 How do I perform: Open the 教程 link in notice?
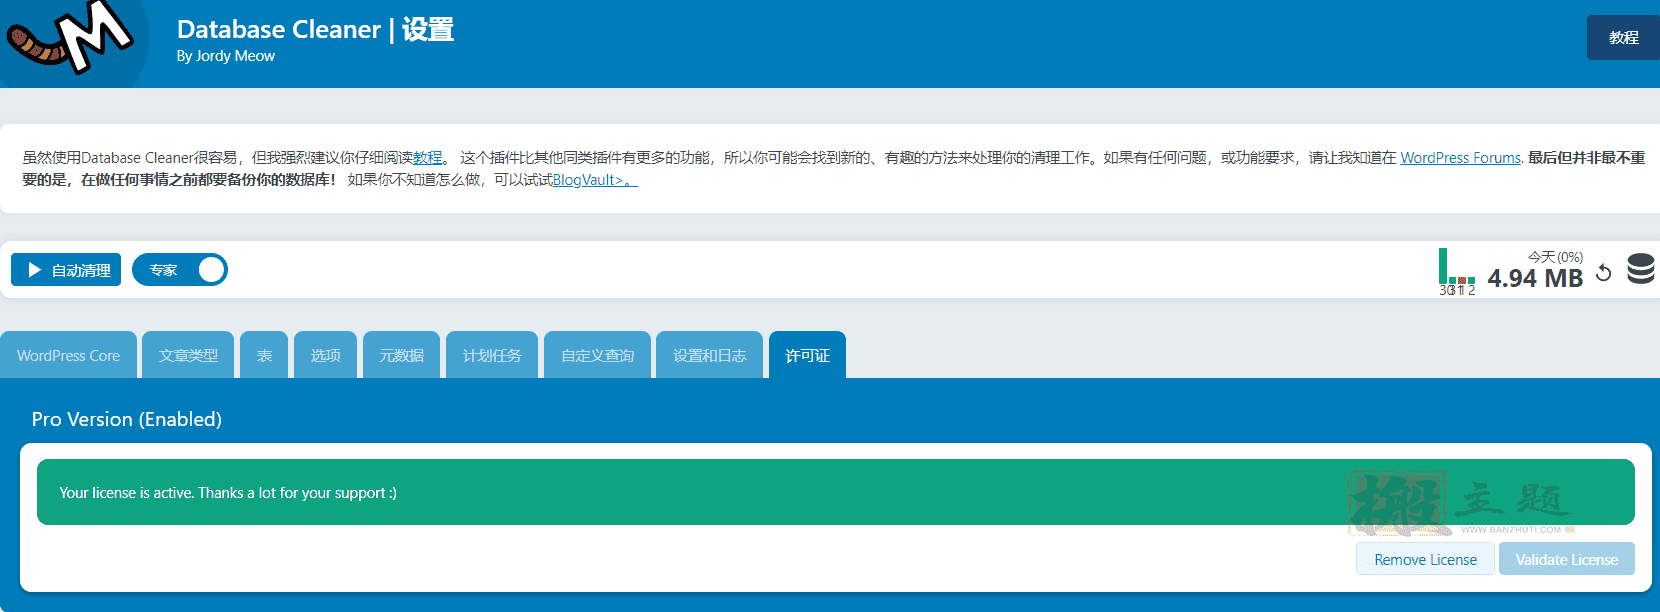(428, 158)
